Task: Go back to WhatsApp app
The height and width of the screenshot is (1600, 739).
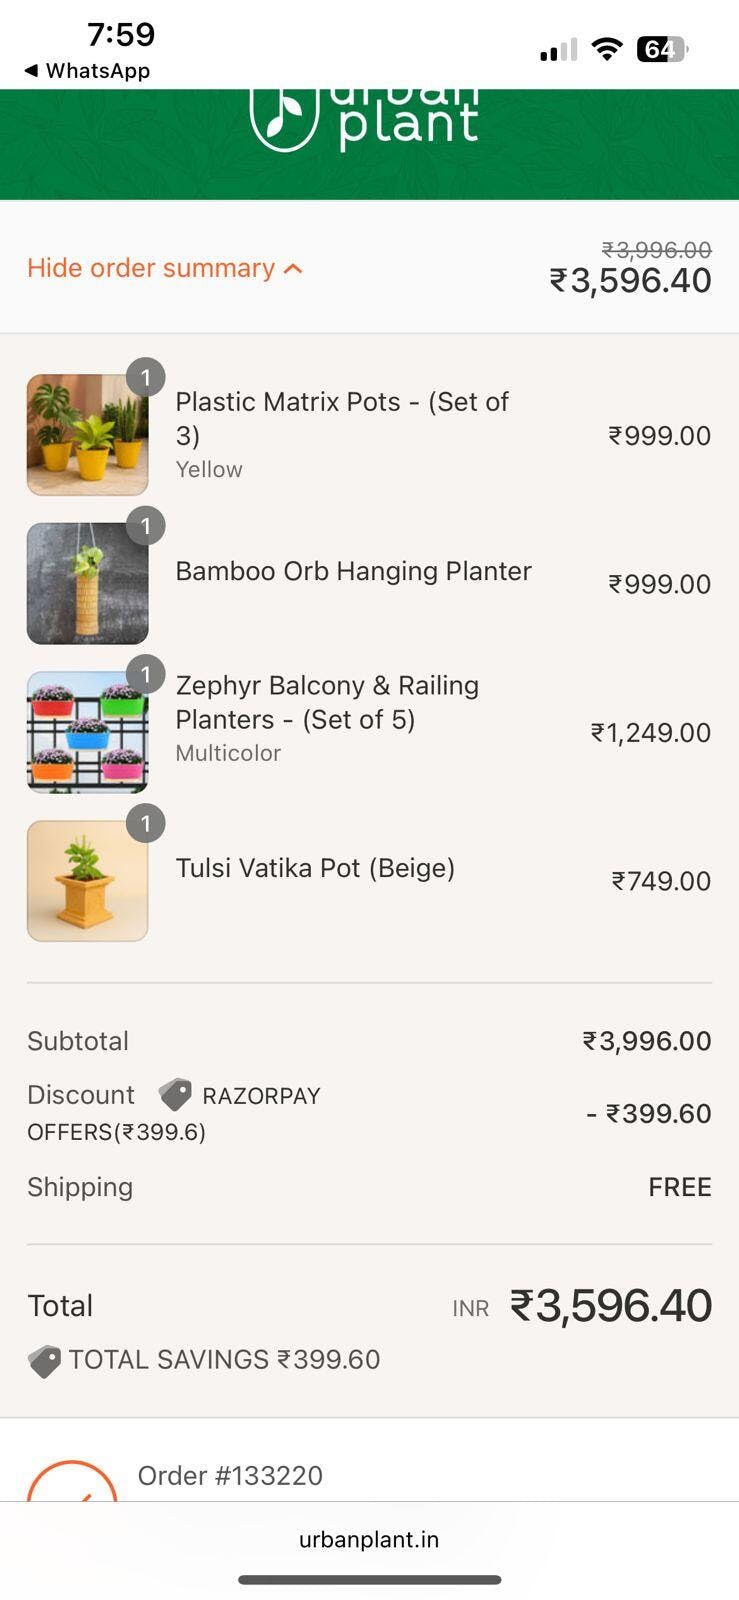Action: pyautogui.click(x=87, y=71)
